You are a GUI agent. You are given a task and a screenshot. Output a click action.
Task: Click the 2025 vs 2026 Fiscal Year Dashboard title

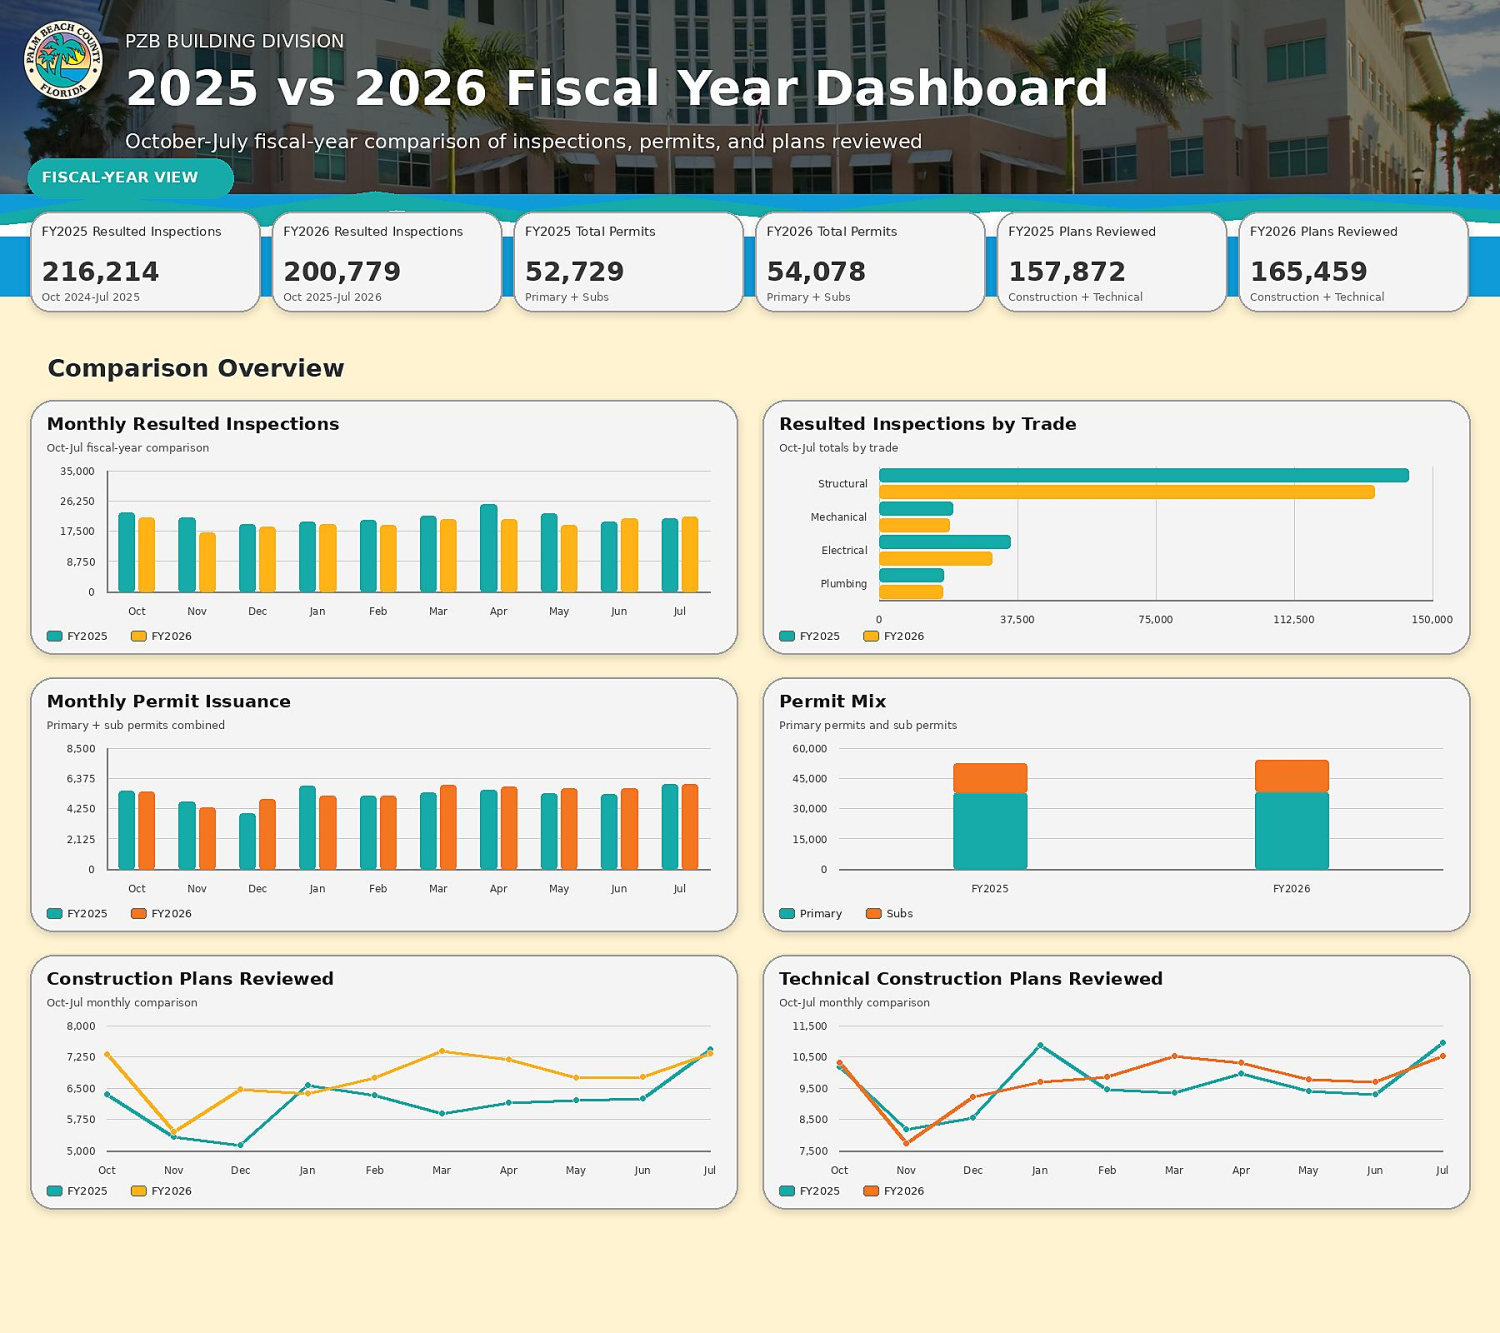coord(617,88)
